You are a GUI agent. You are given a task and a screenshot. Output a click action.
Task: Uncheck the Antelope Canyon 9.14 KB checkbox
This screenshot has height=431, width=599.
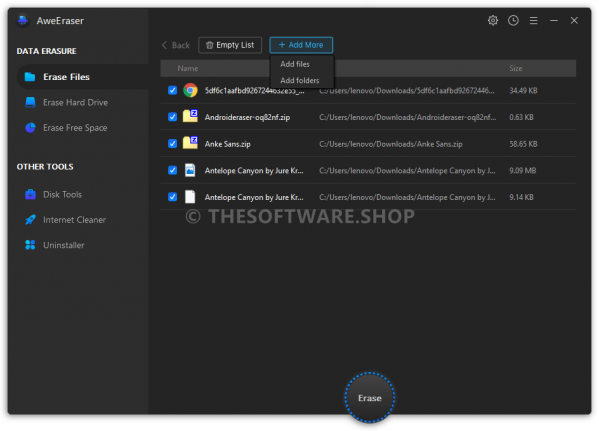[173, 197]
